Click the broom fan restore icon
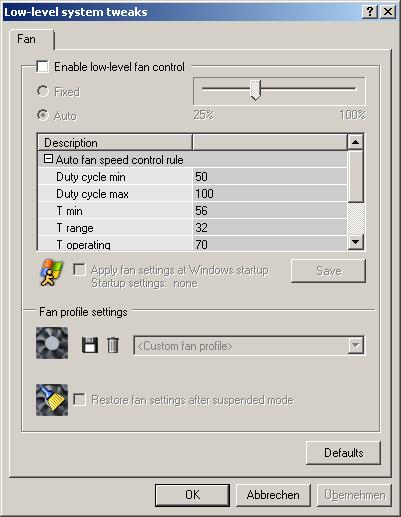The image size is (401, 517). coord(52,400)
